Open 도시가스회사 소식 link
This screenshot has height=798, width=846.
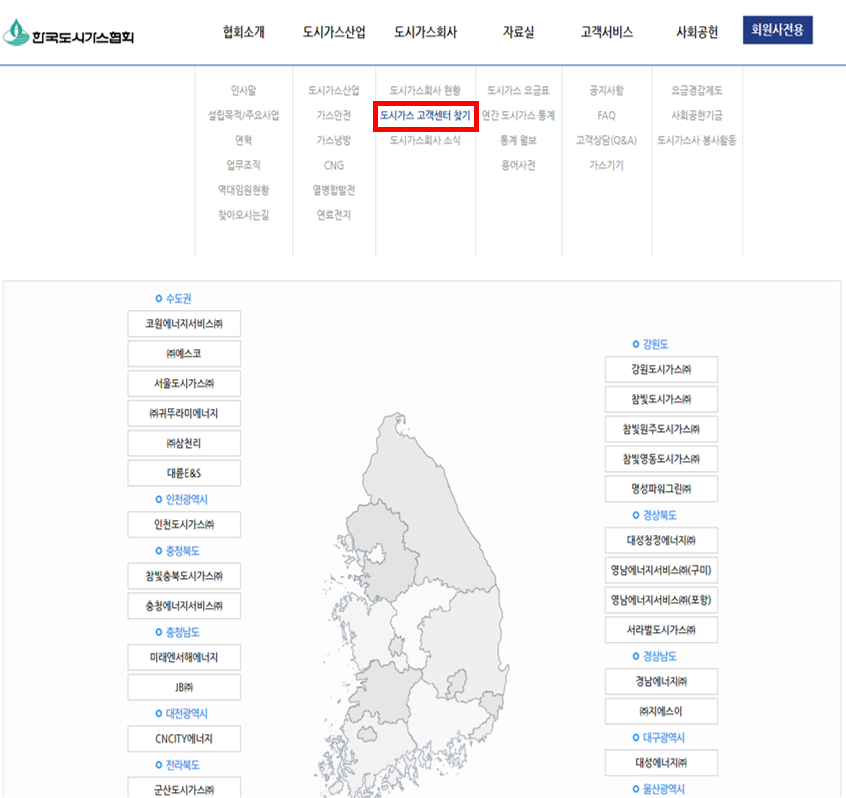[426, 140]
